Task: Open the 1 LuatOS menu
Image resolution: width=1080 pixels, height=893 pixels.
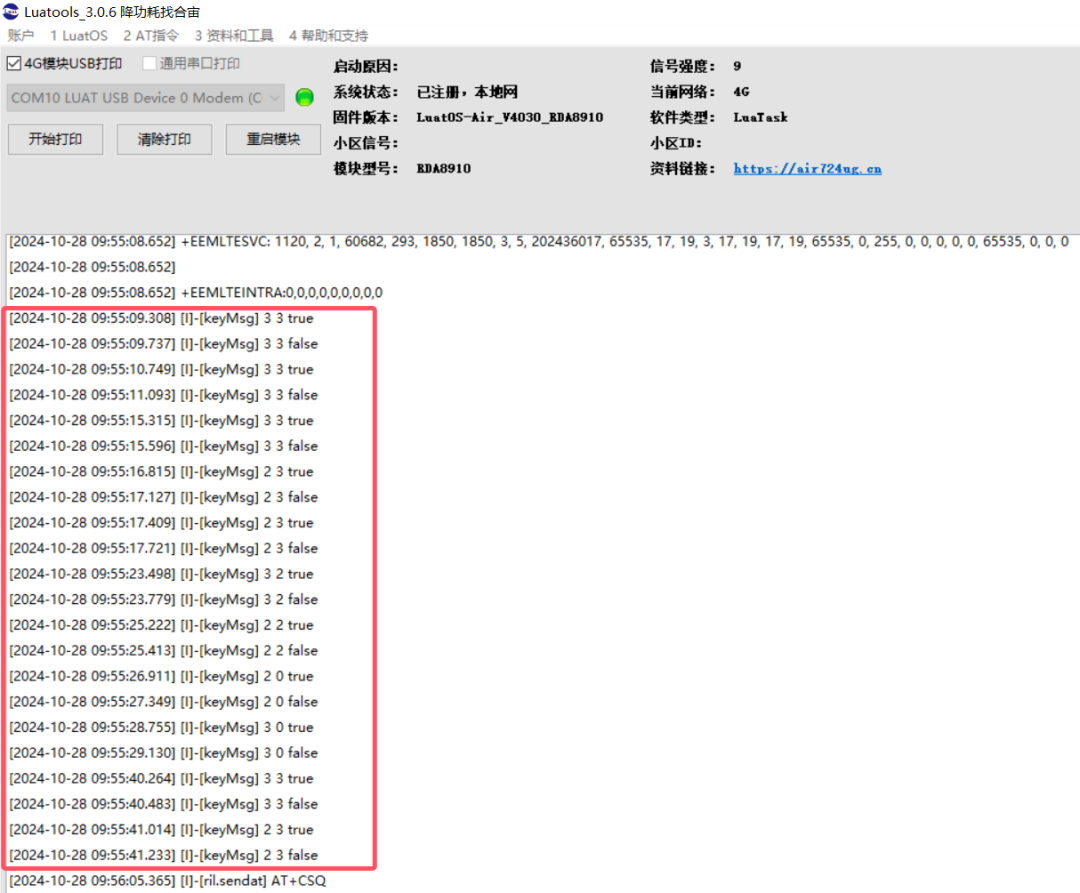Action: 79,36
